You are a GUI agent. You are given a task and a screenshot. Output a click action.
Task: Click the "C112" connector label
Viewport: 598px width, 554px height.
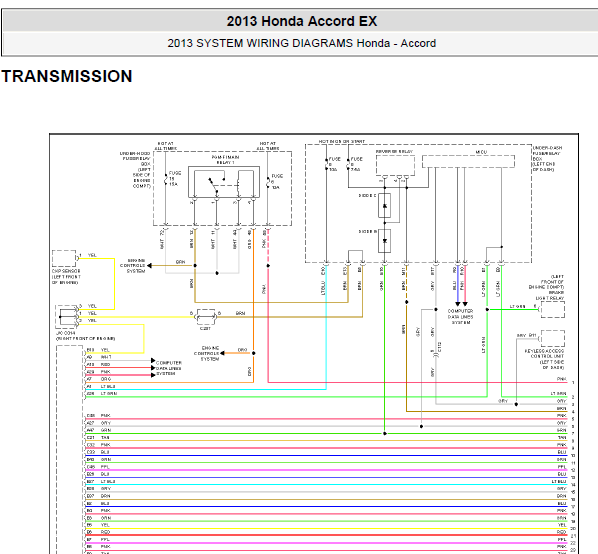click(439, 347)
